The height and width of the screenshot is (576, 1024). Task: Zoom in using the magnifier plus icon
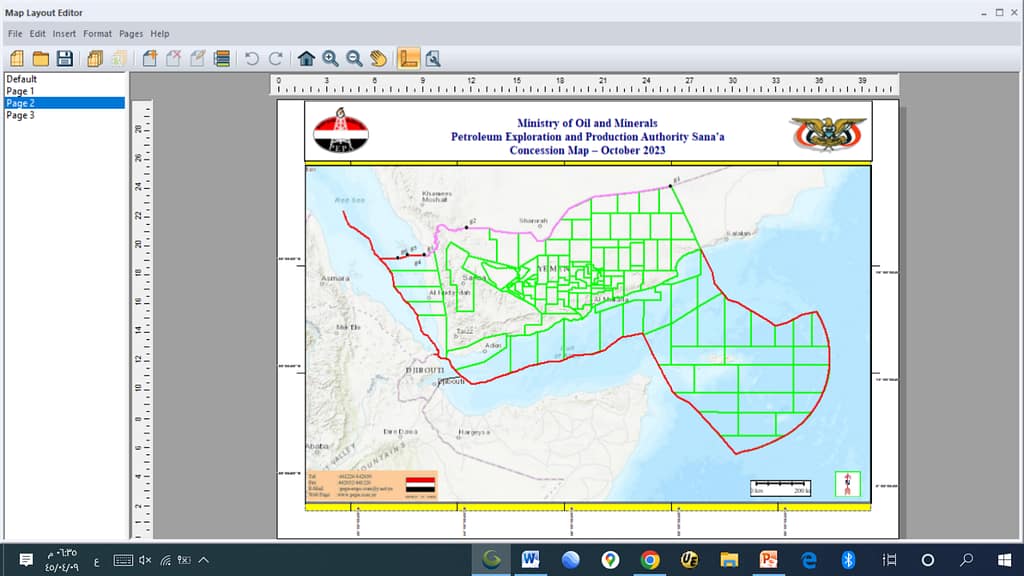click(x=330, y=58)
